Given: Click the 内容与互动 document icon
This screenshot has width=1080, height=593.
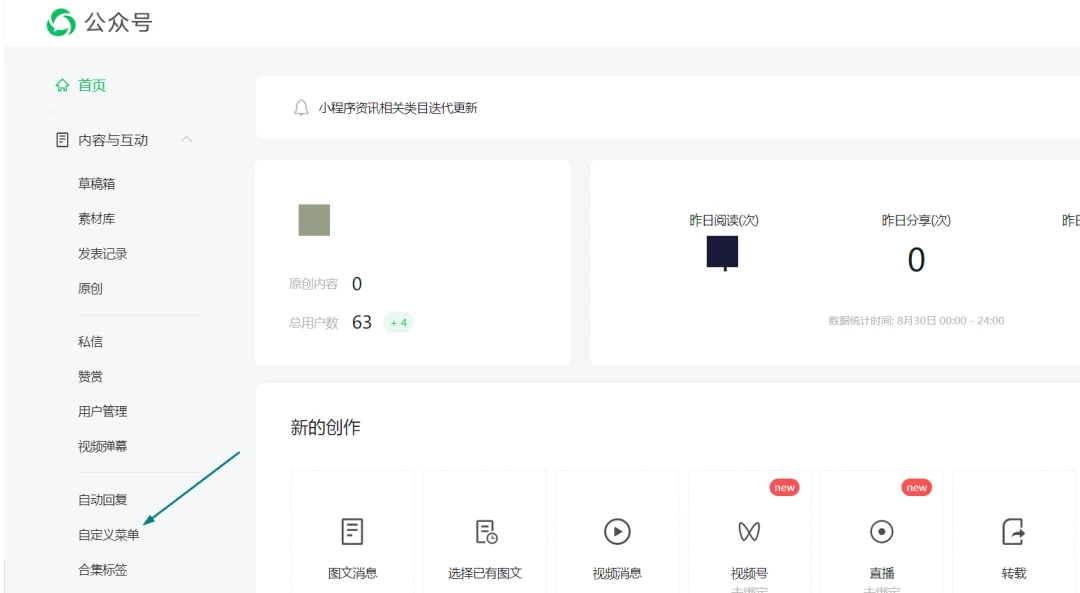Looking at the screenshot, I should [62, 140].
